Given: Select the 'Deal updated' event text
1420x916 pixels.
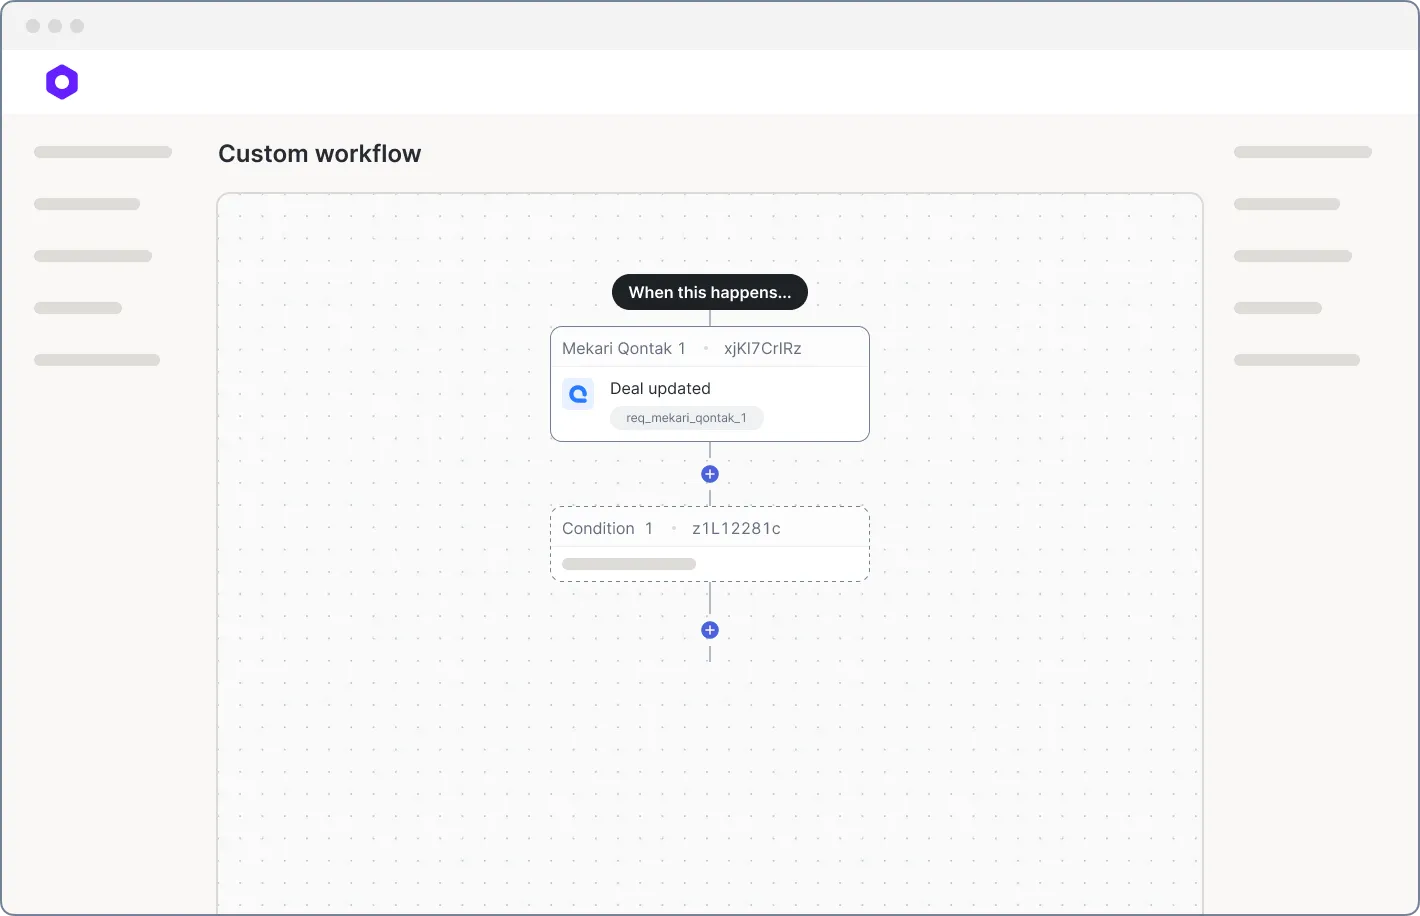Looking at the screenshot, I should [x=660, y=388].
